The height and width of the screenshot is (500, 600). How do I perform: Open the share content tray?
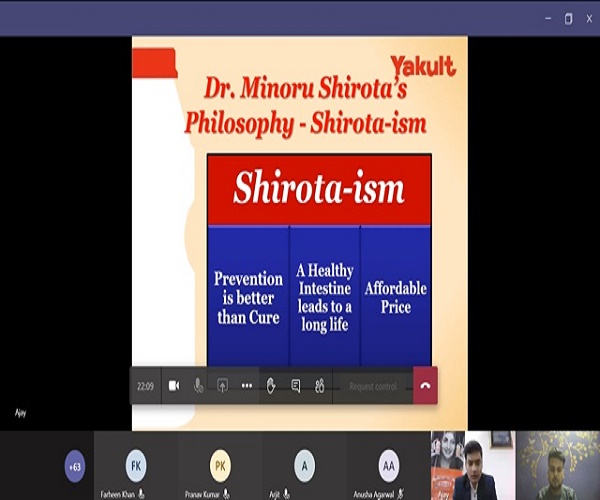point(222,386)
